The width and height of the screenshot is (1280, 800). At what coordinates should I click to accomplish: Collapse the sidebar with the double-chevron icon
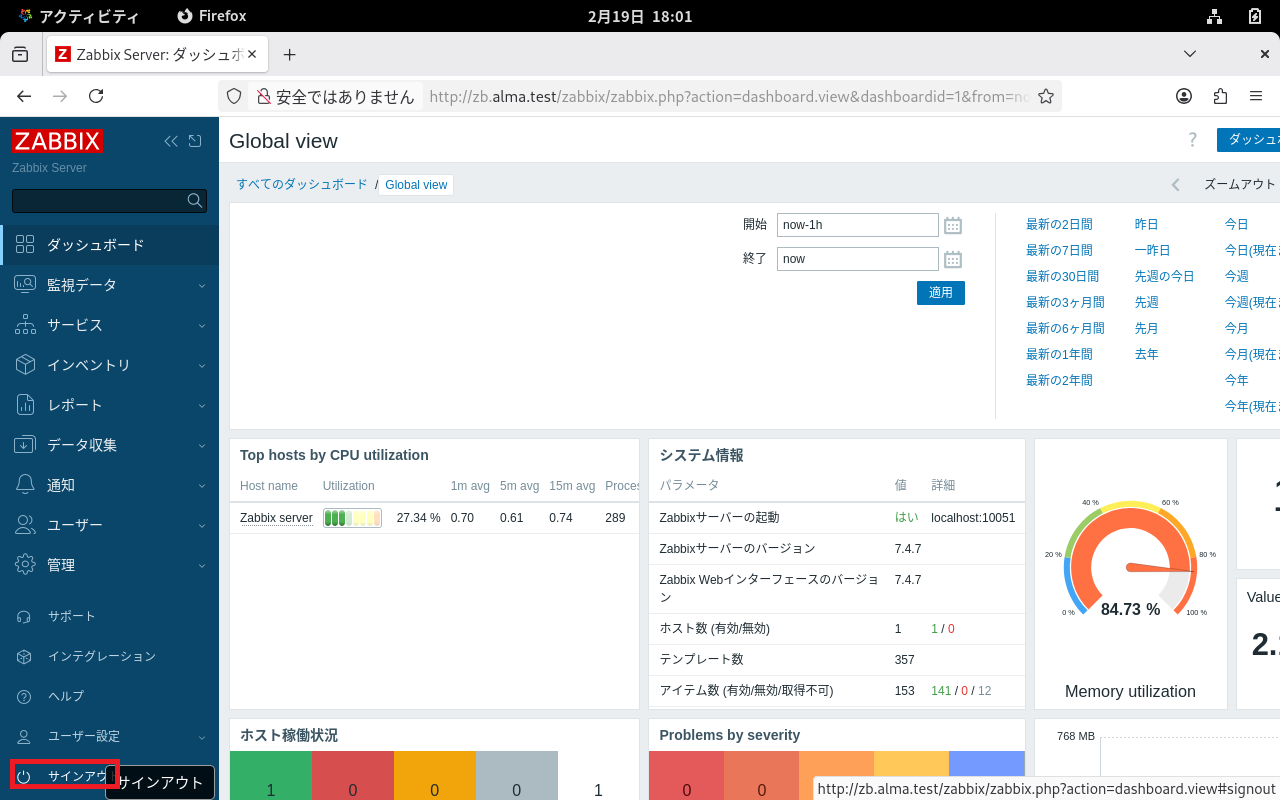click(x=171, y=141)
